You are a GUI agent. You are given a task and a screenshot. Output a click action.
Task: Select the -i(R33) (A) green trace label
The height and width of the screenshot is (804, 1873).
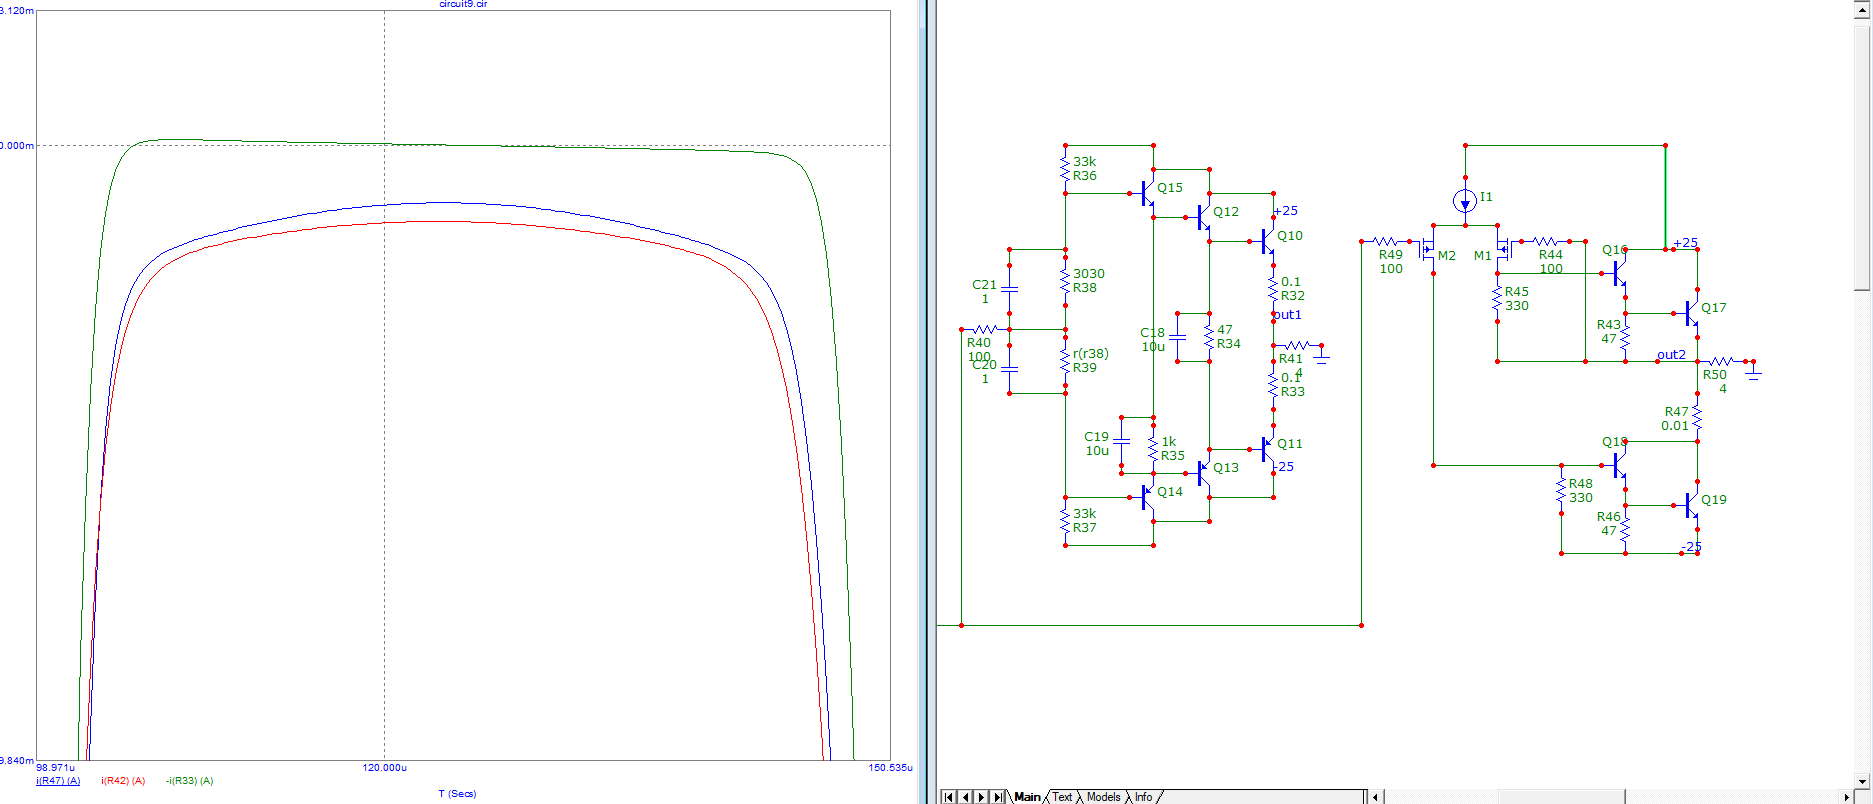[x=189, y=781]
